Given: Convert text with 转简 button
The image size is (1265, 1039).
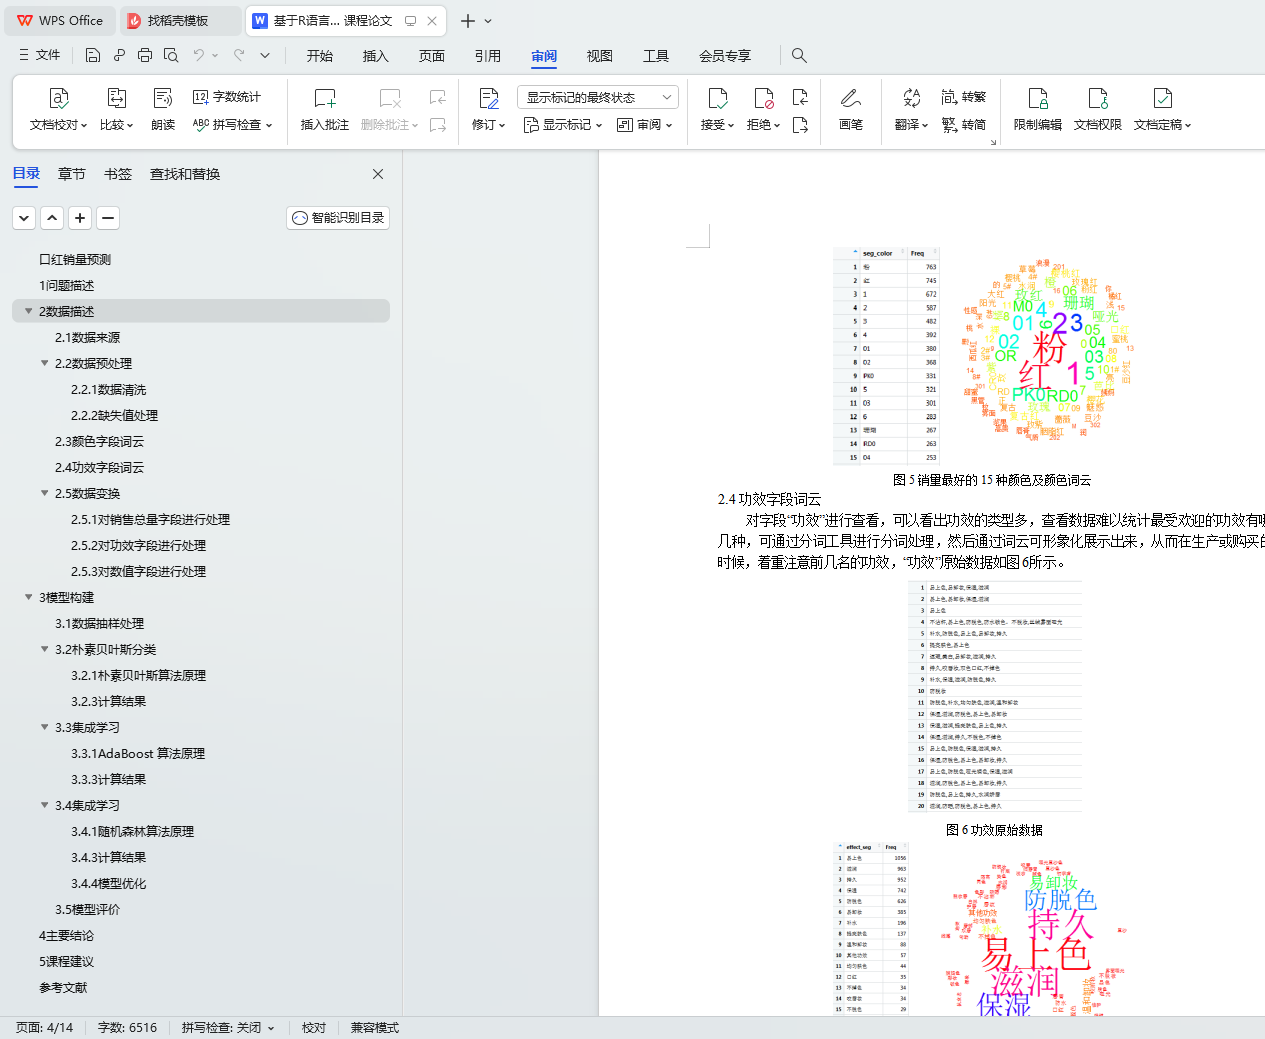Looking at the screenshot, I should click(964, 125).
